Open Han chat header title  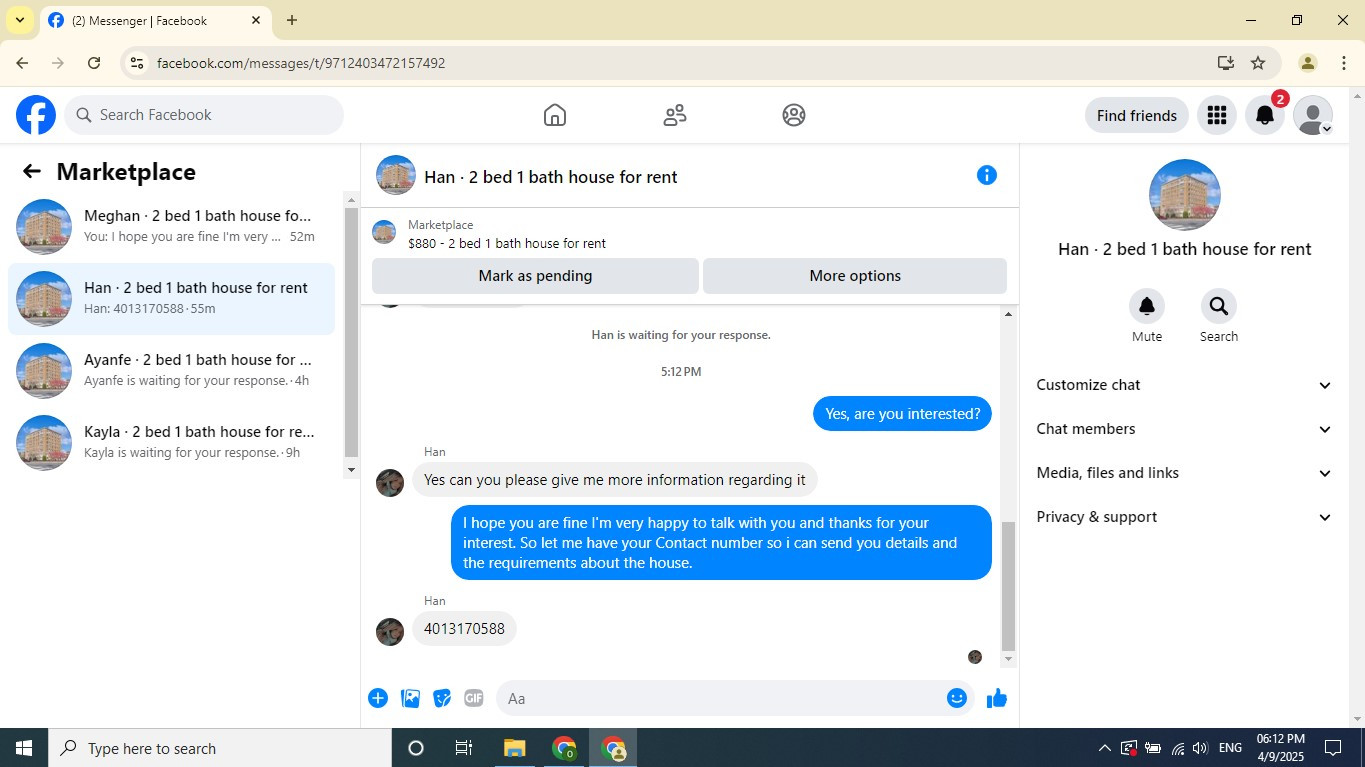coord(551,177)
